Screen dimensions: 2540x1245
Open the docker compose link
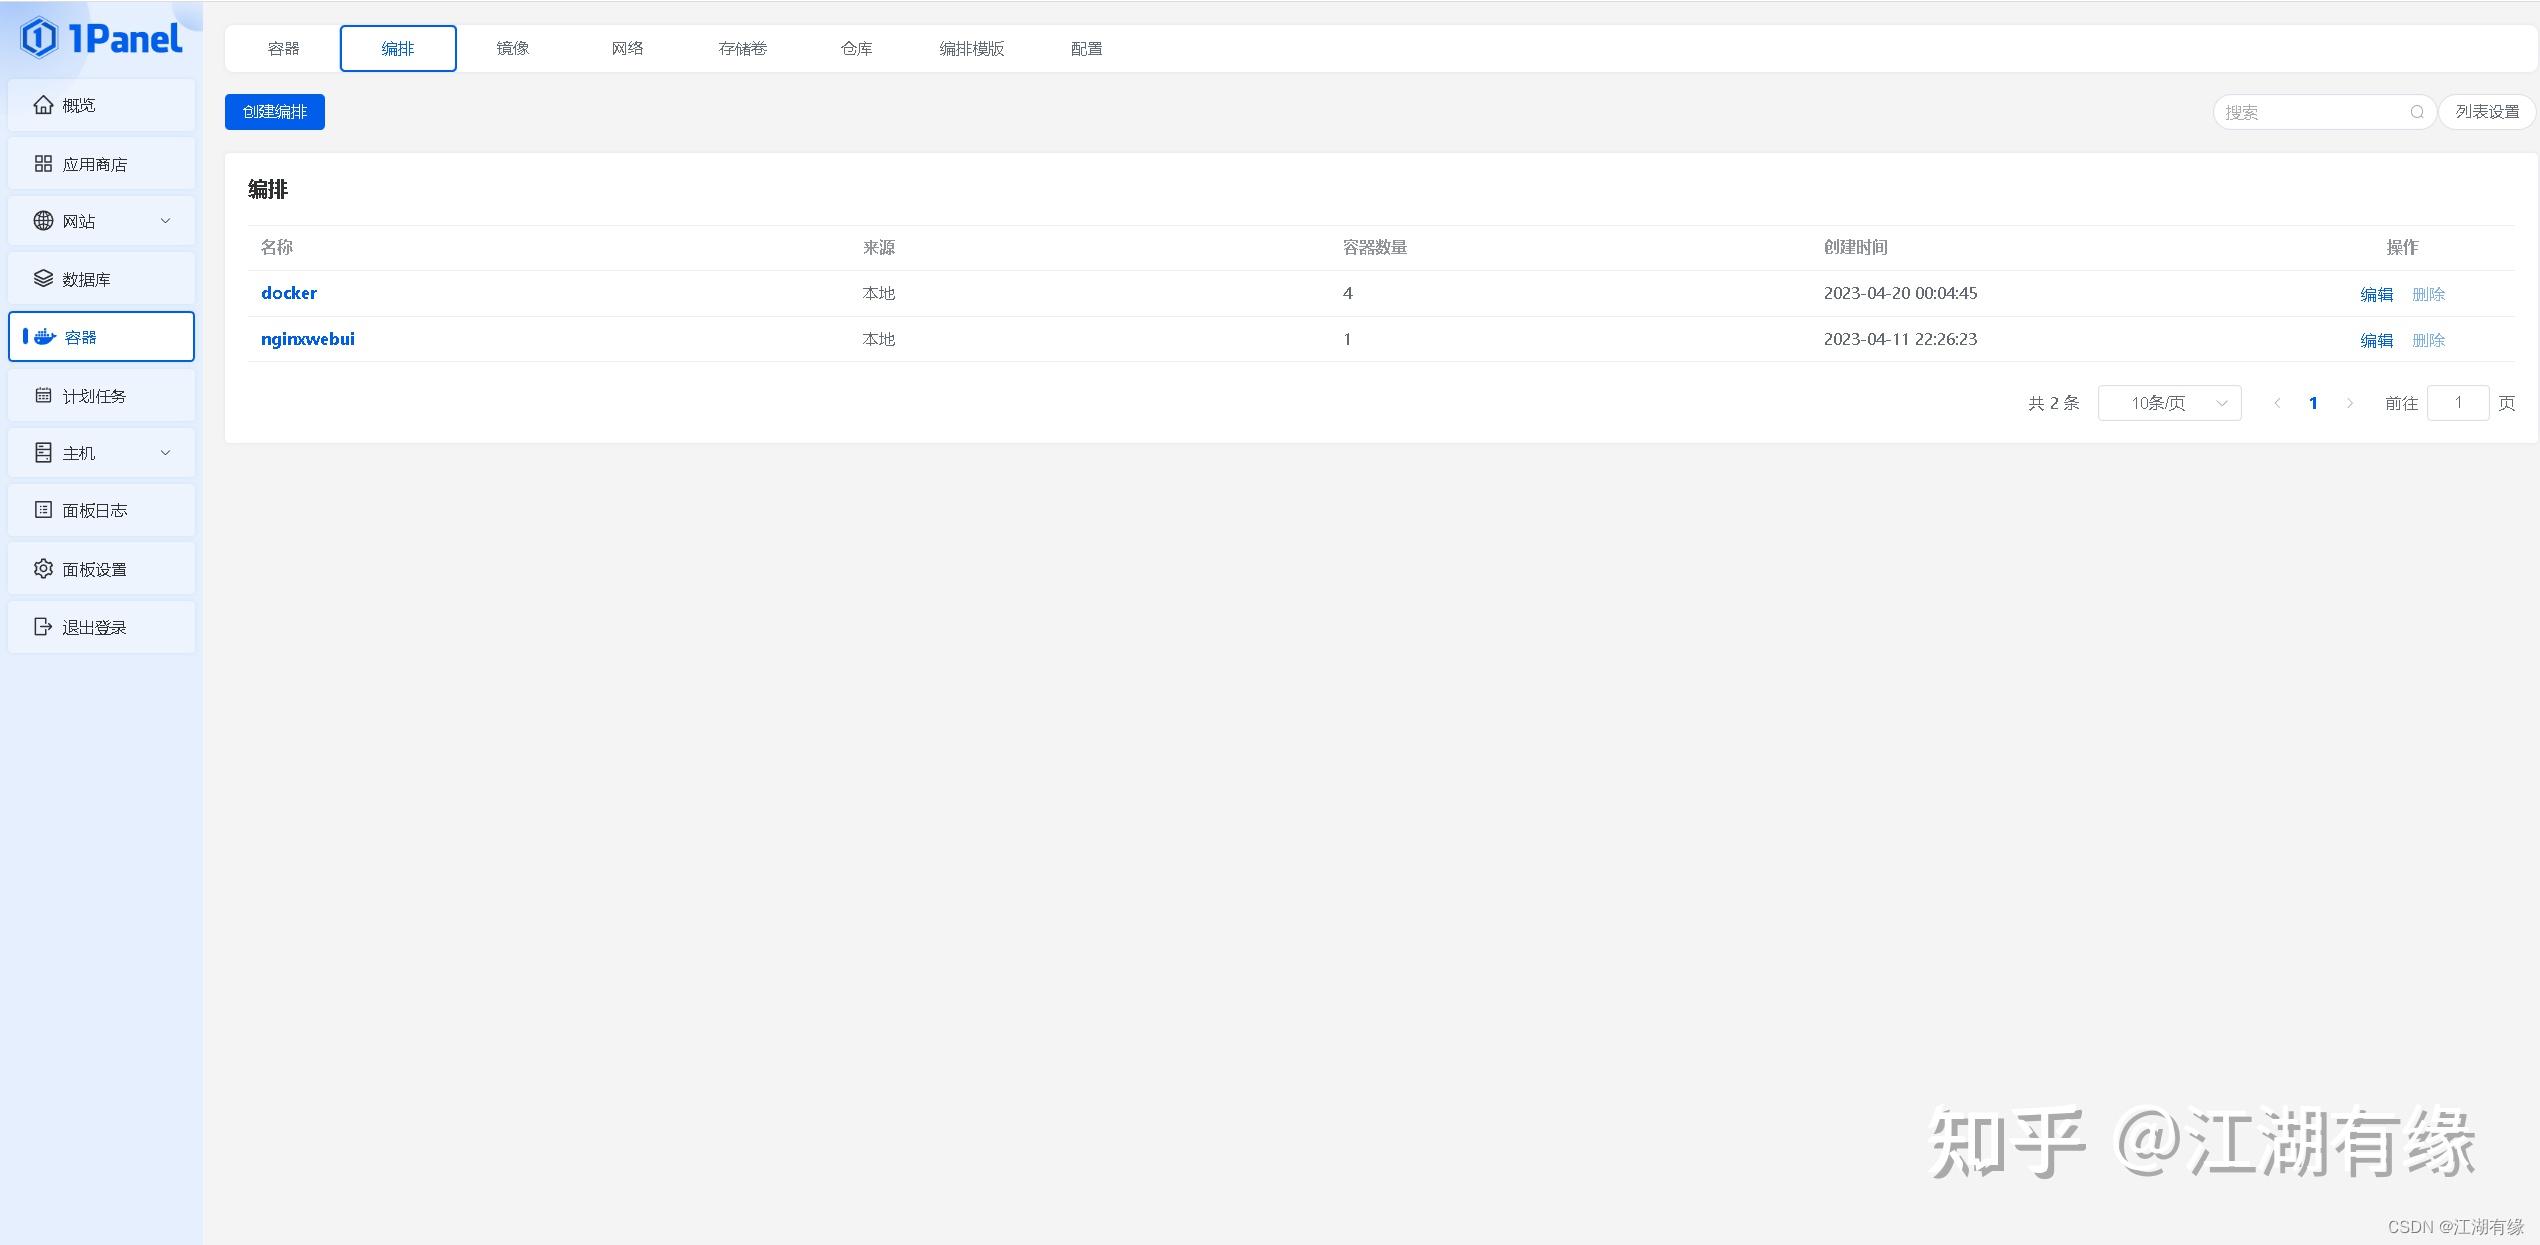(x=289, y=293)
